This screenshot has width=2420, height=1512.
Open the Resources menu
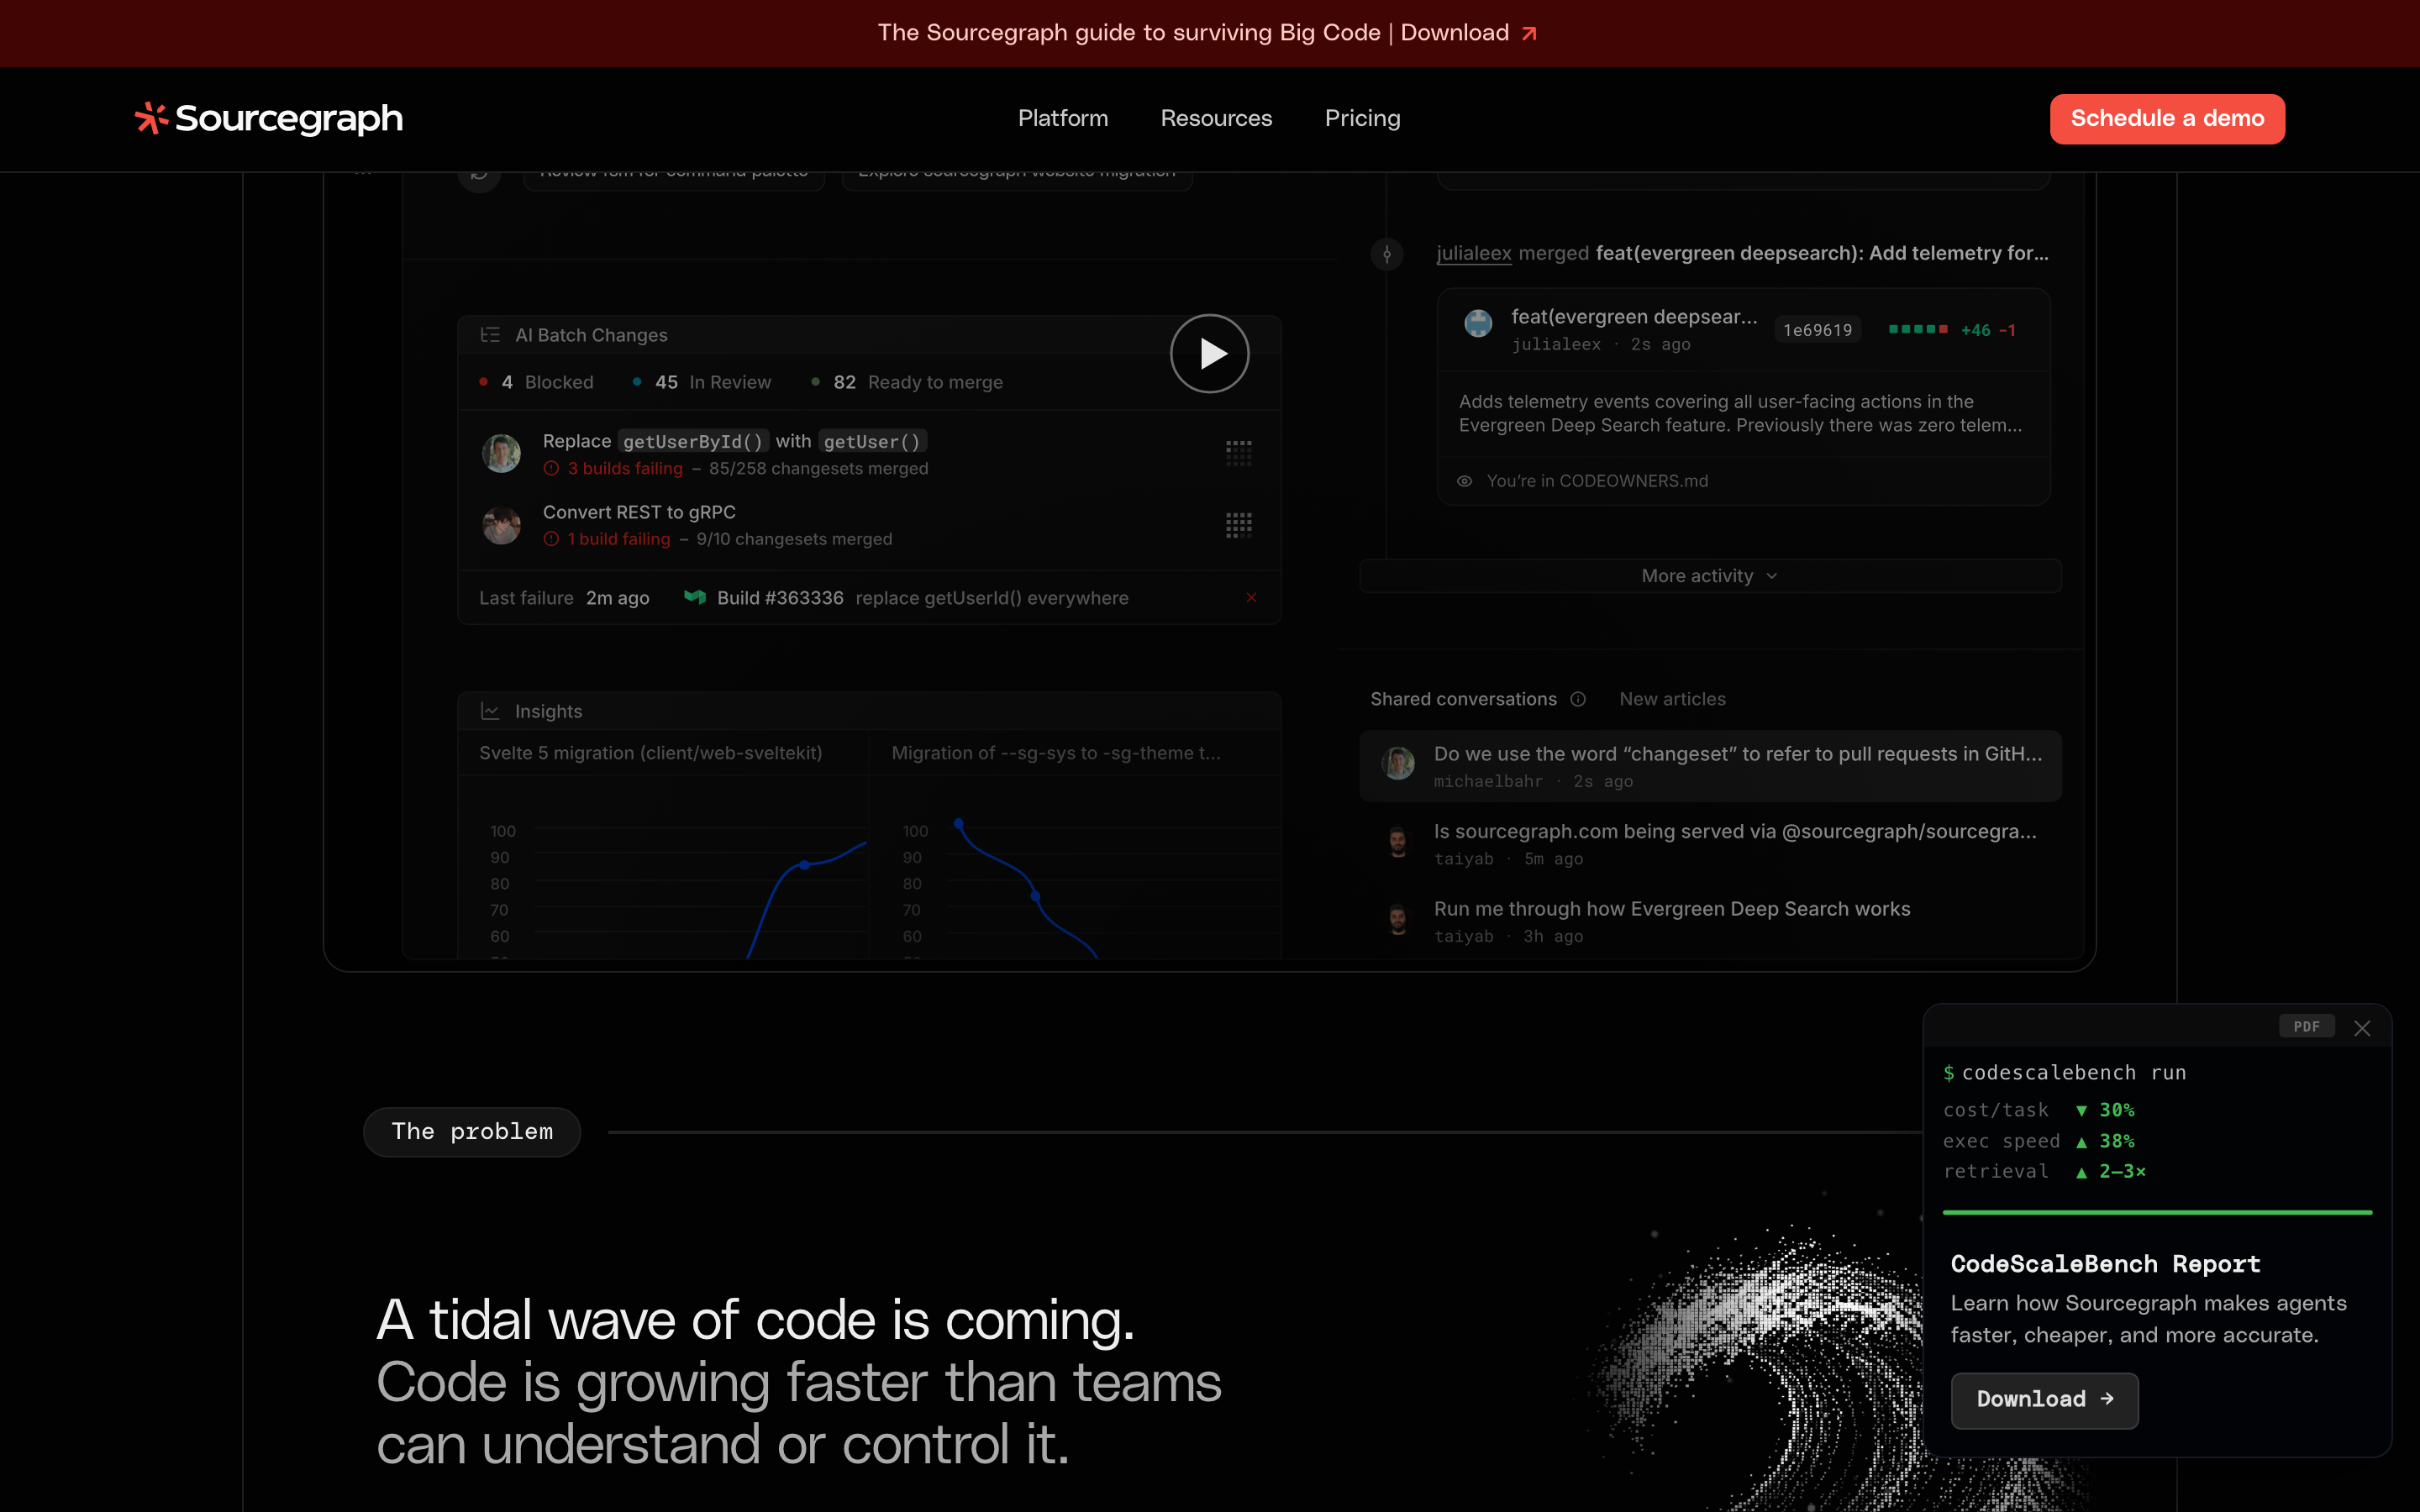pos(1216,118)
